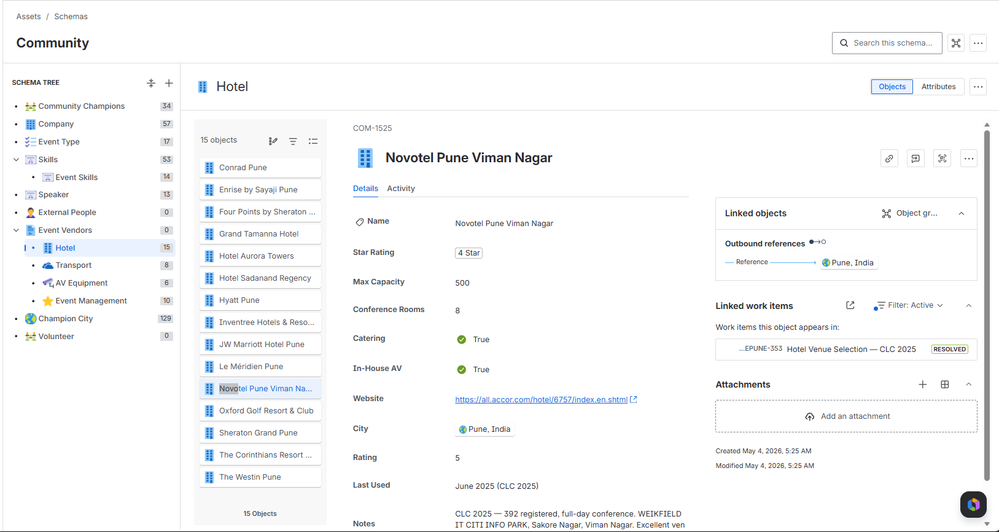Select Champion City in the schema tree
Image resolution: width=999 pixels, height=532 pixels.
[66, 319]
